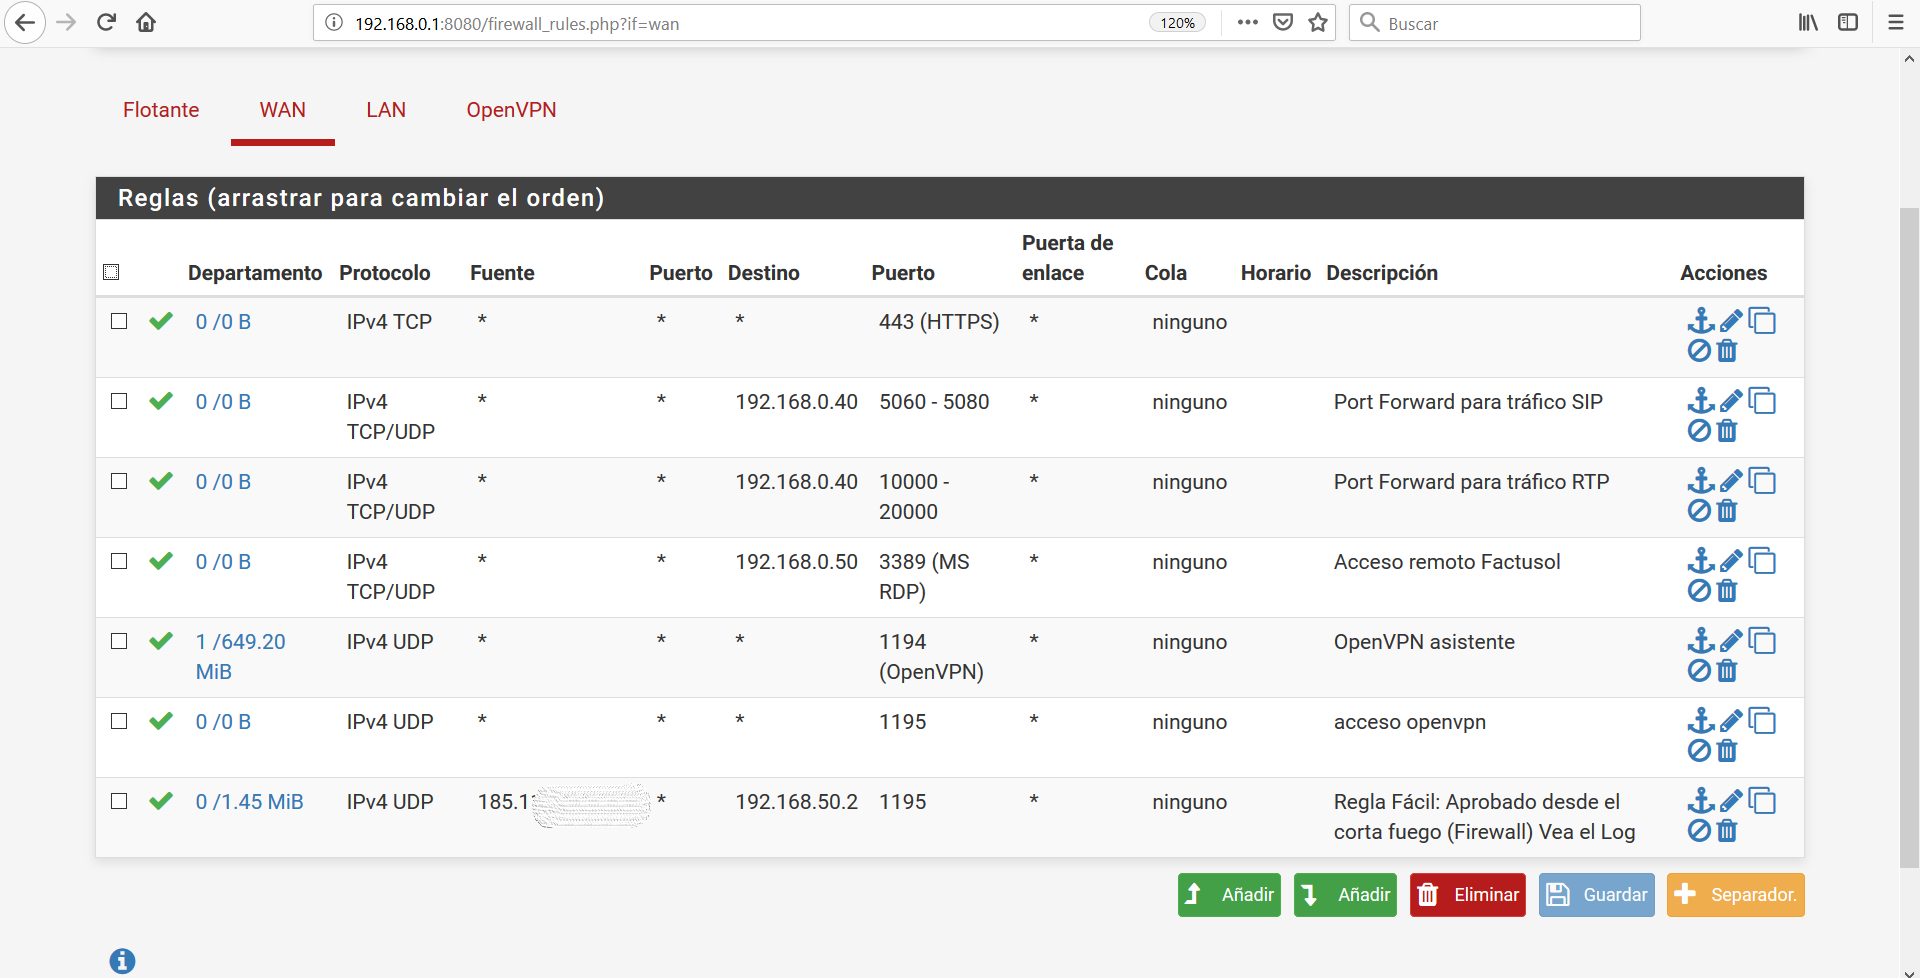Viewport: 1920px width, 978px height.
Task: Open the 1 /649.20 MiB states link
Action: pyautogui.click(x=240, y=656)
